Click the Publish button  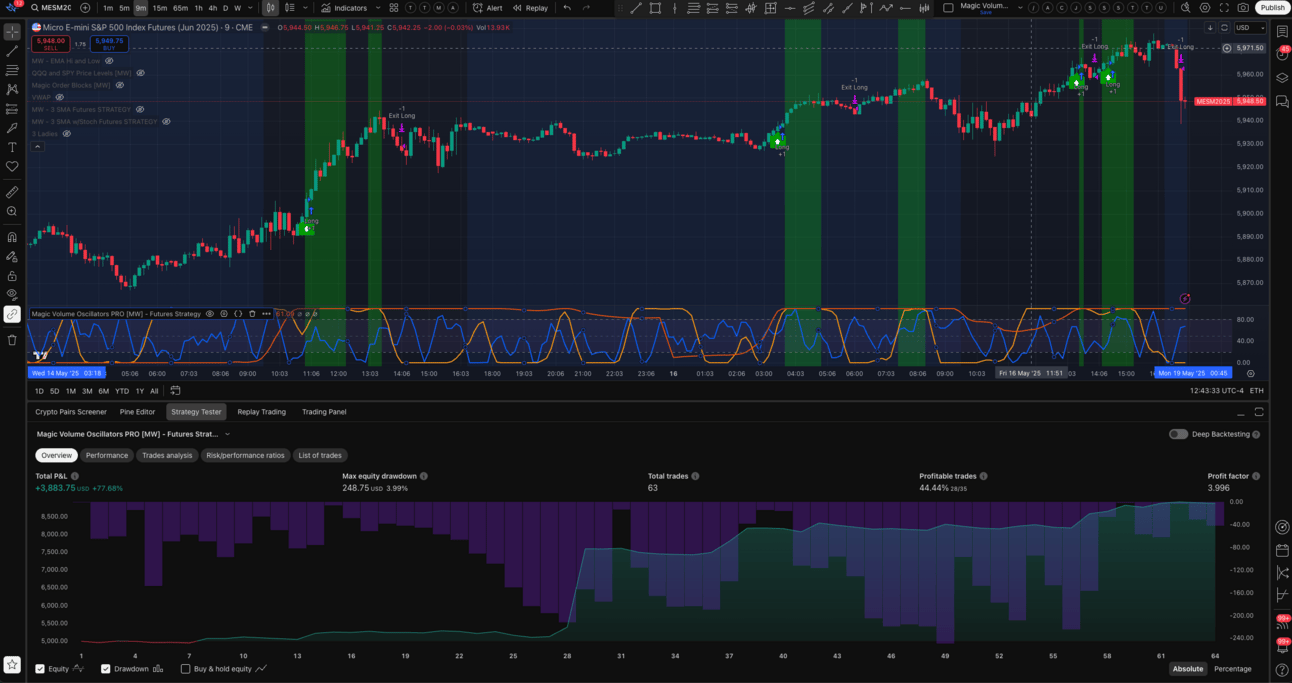(x=1272, y=8)
